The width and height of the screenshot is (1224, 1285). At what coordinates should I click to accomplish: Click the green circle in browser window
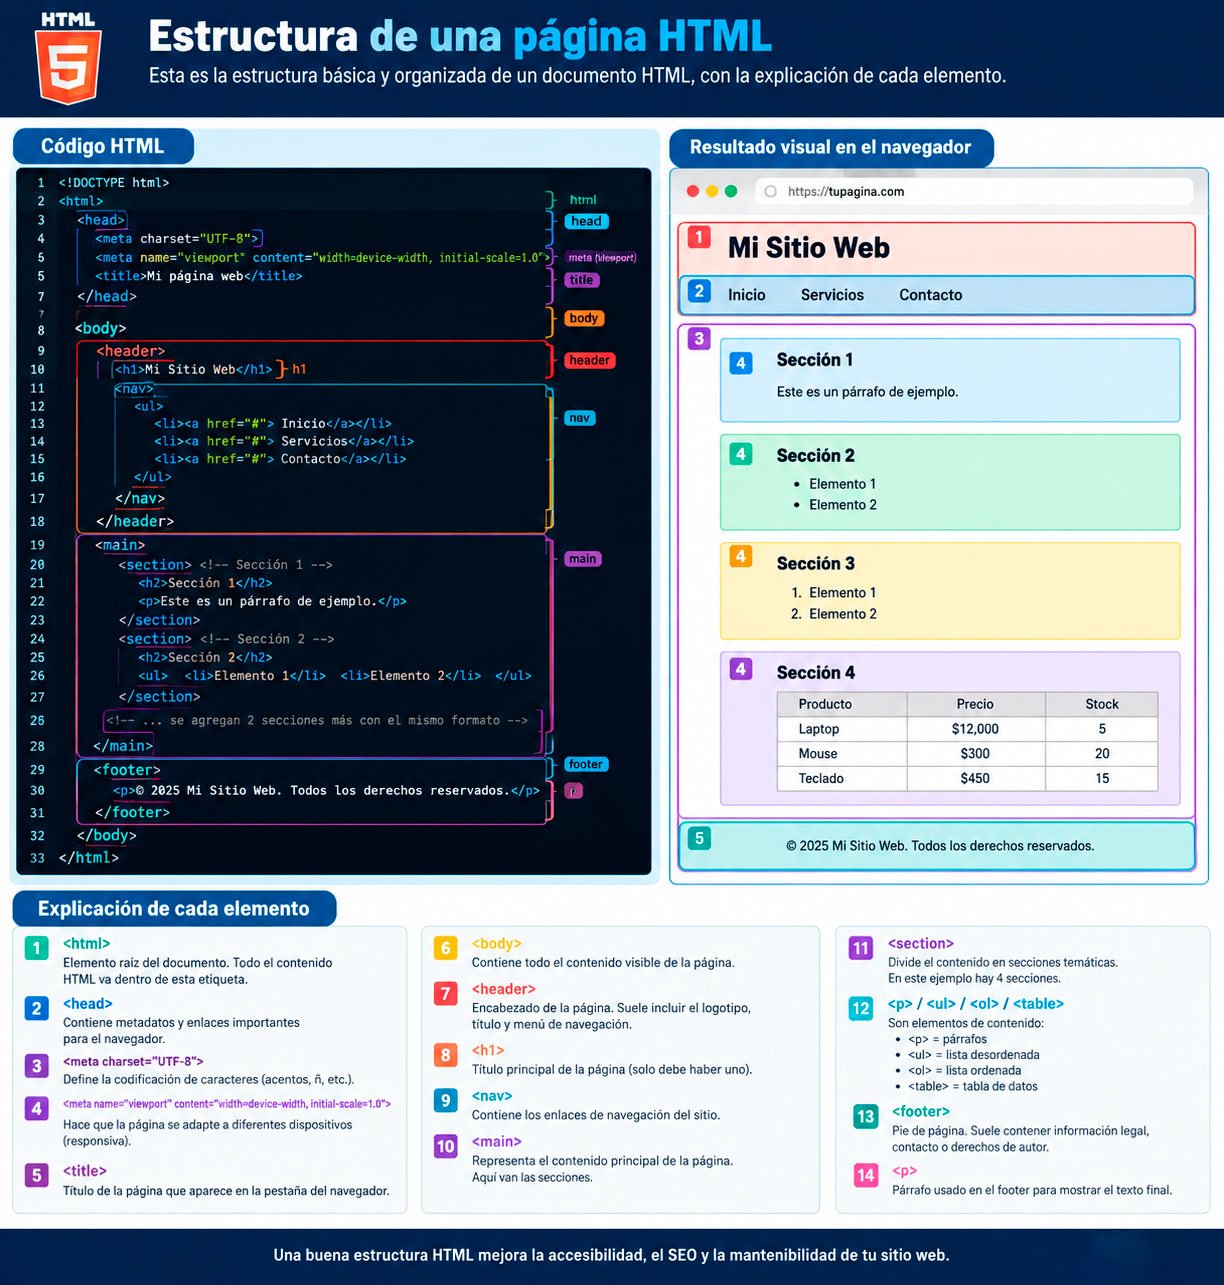[x=731, y=191]
